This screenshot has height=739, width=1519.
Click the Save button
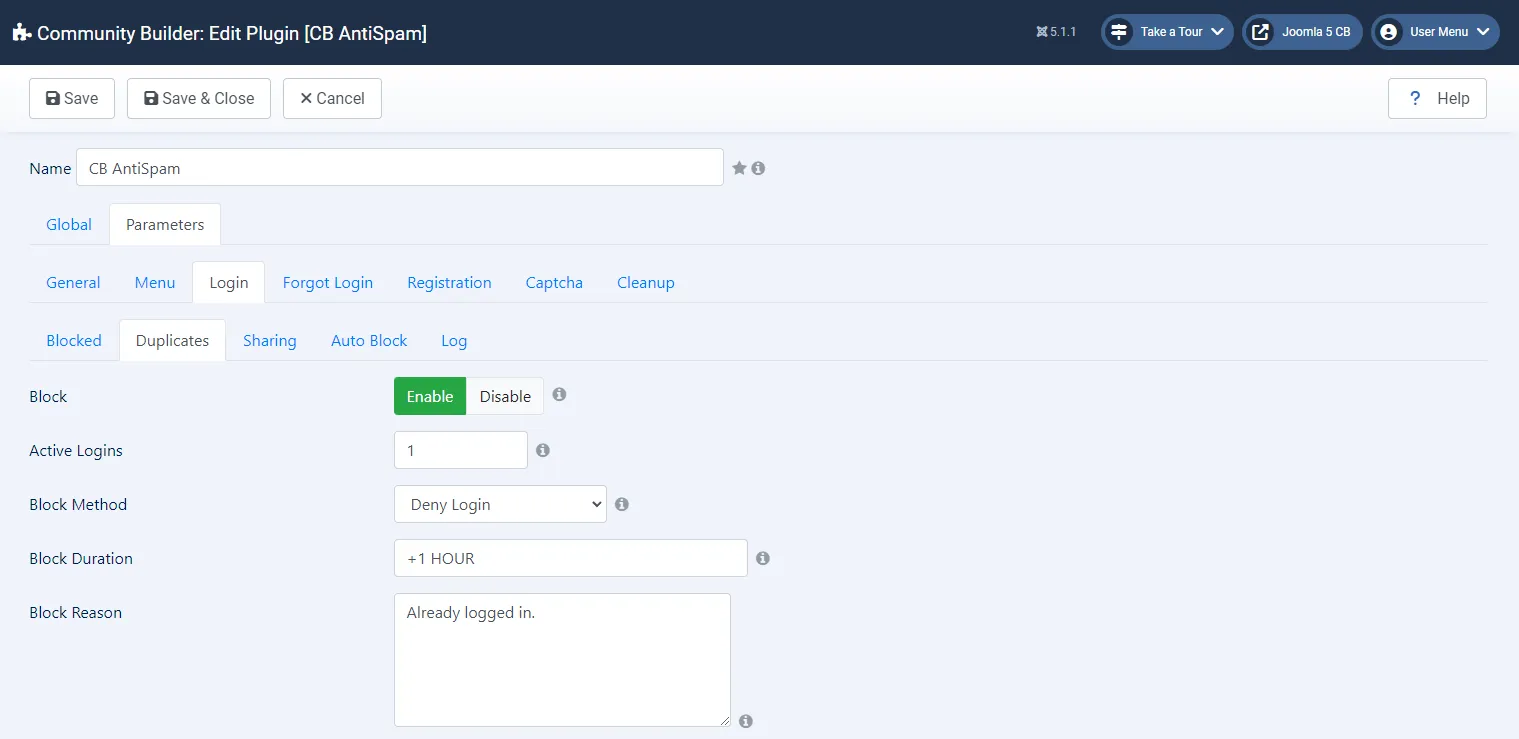click(72, 98)
